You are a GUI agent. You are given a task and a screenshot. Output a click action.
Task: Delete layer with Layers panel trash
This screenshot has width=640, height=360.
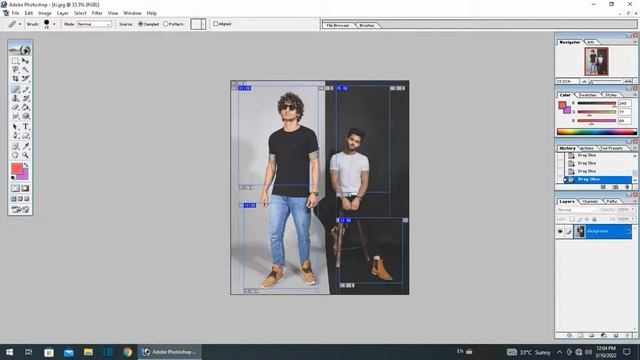(628, 335)
